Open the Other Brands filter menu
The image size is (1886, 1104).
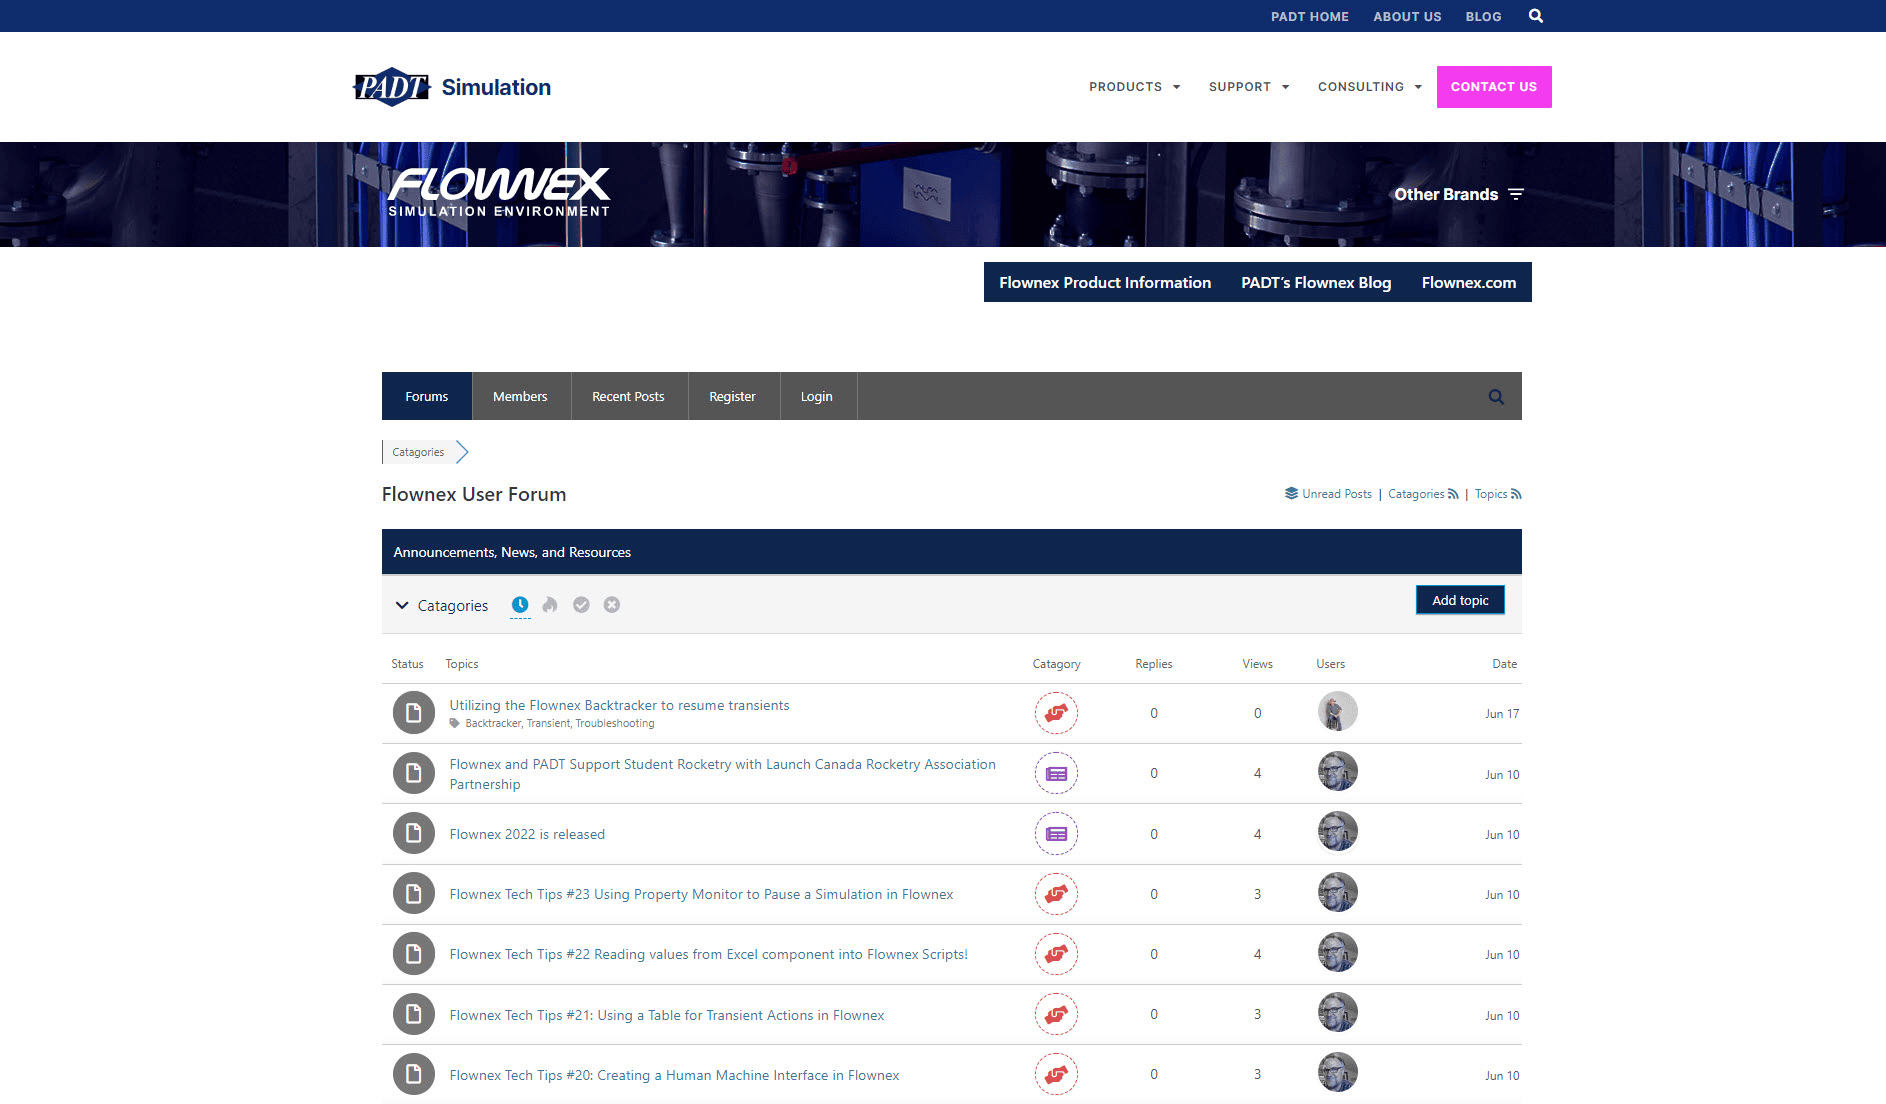click(x=1459, y=194)
